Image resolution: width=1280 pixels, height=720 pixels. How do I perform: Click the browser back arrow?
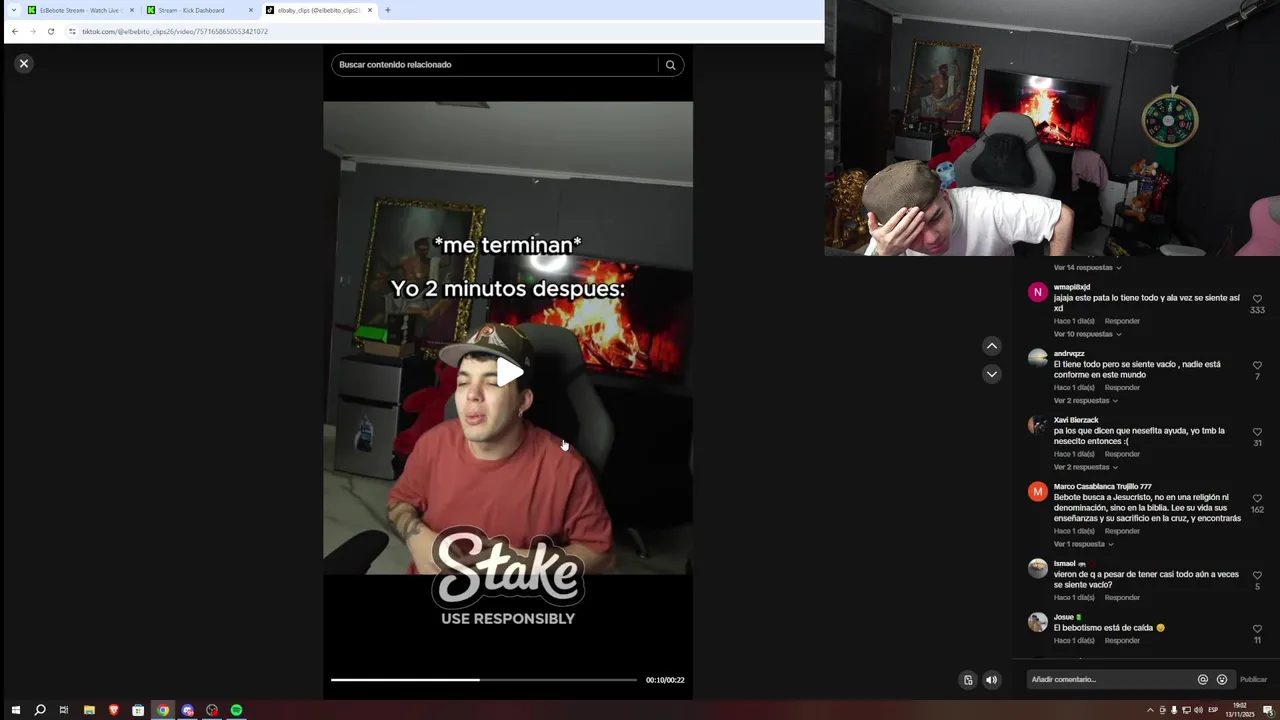[14, 31]
